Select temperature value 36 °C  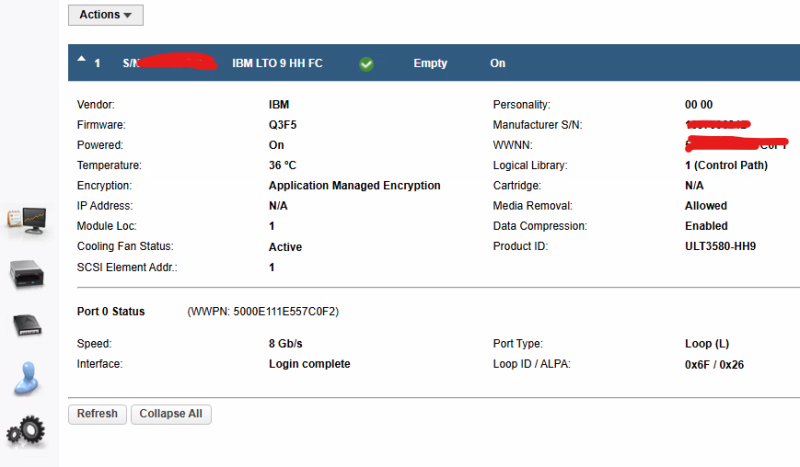(x=282, y=165)
